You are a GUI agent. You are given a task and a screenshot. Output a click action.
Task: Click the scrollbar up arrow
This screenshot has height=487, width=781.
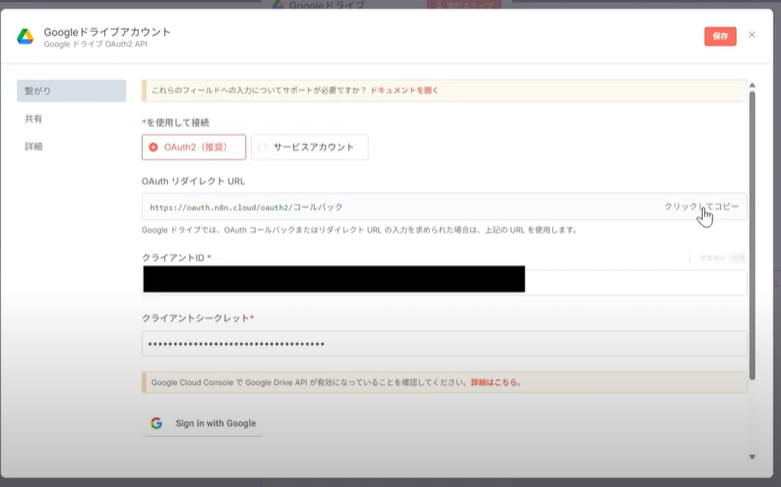point(752,85)
